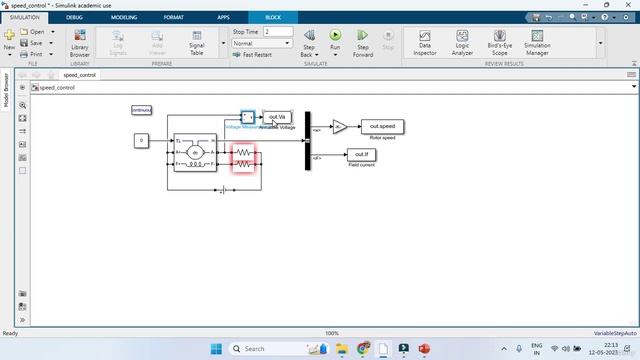Viewport: 640px width, 360px height.
Task: Select the out.speed To Workspace block
Action: pyautogui.click(x=382, y=127)
